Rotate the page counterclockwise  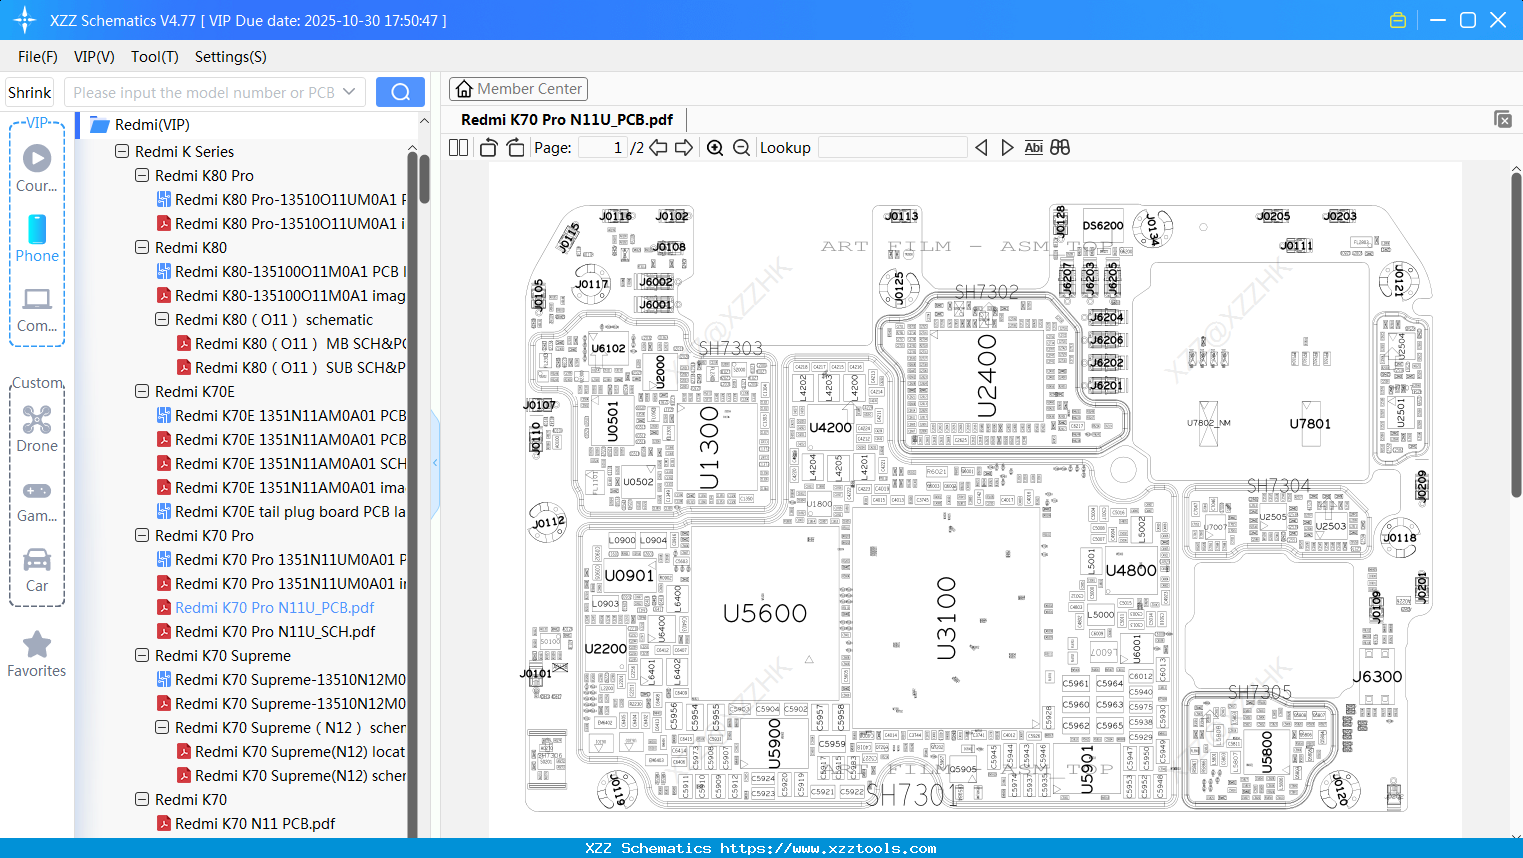tap(489, 148)
